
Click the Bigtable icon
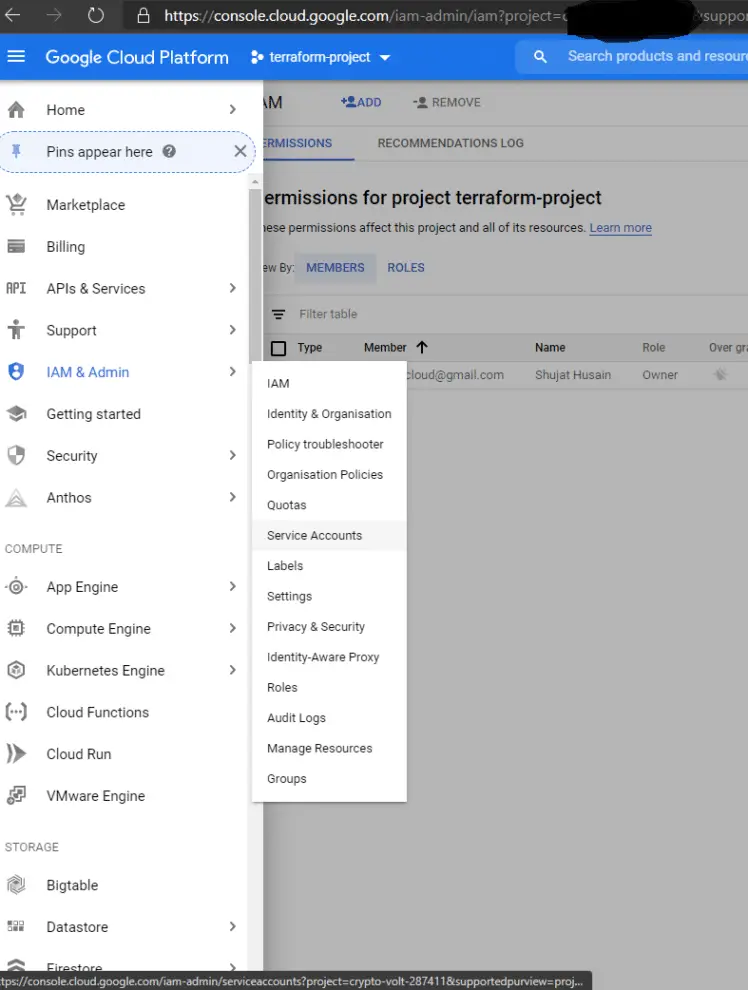(16, 885)
